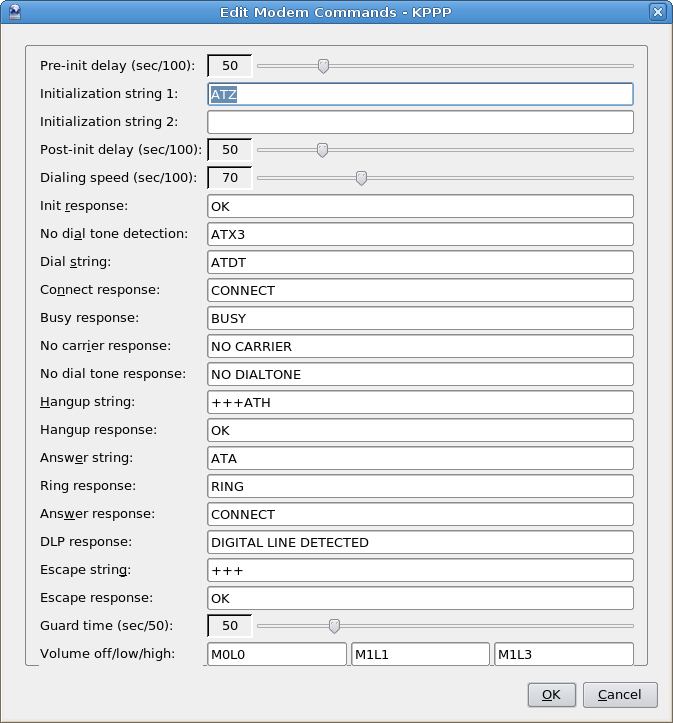Click the Dialing speed slider handle
Viewport: 673px width, 723px height.
click(361, 178)
